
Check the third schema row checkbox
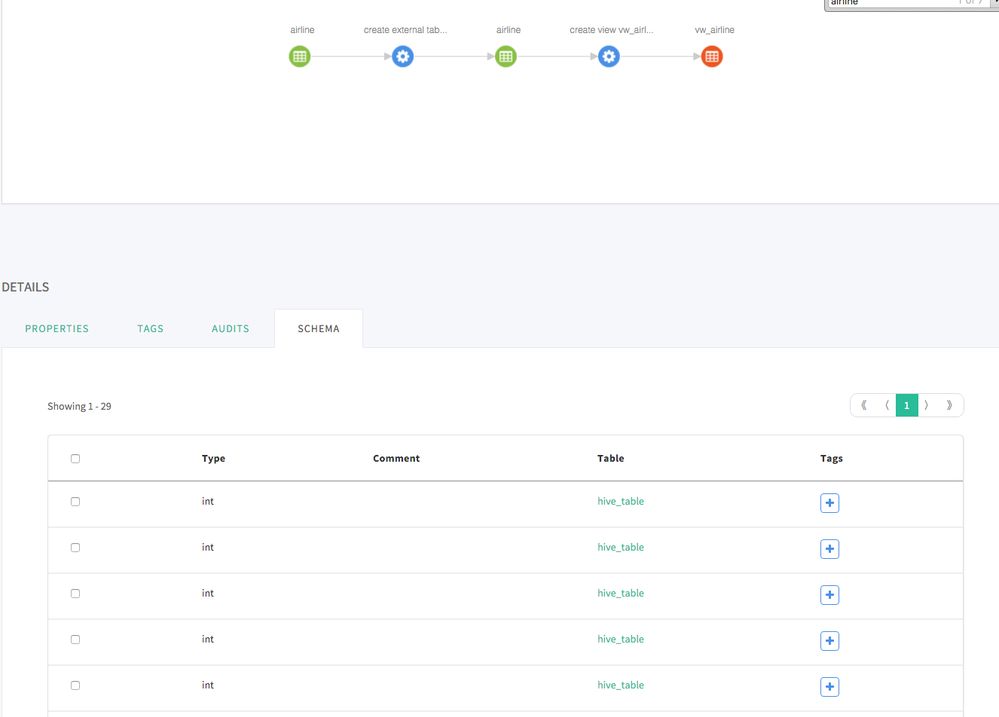[x=75, y=593]
